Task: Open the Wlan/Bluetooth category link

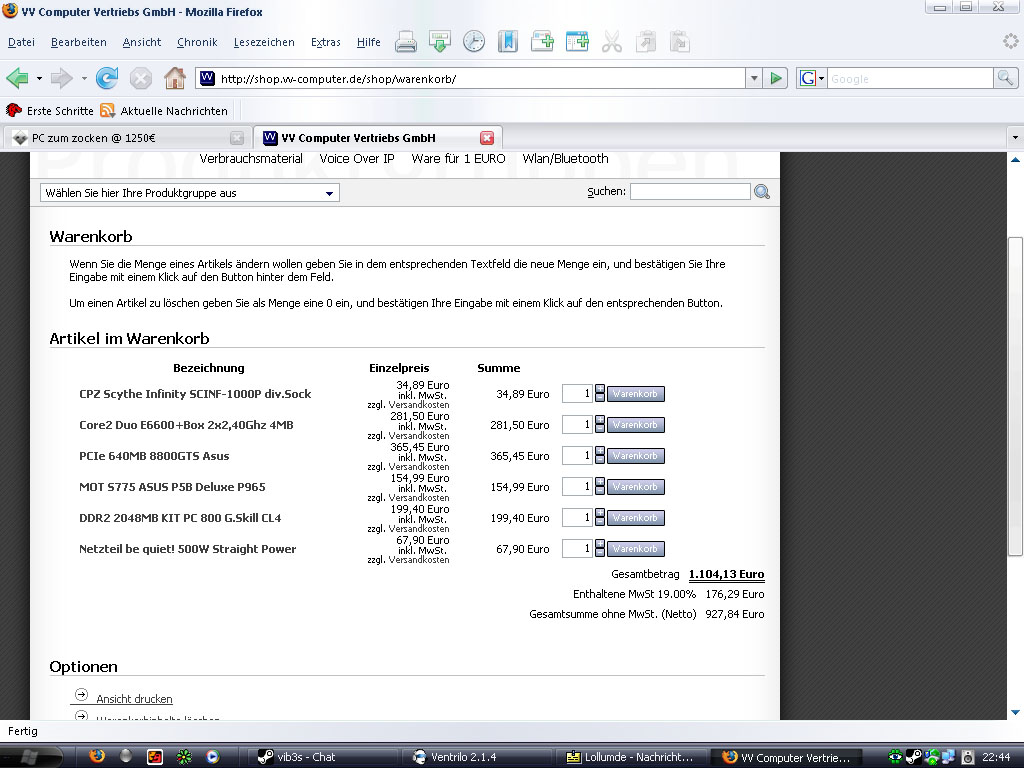Action: [566, 159]
